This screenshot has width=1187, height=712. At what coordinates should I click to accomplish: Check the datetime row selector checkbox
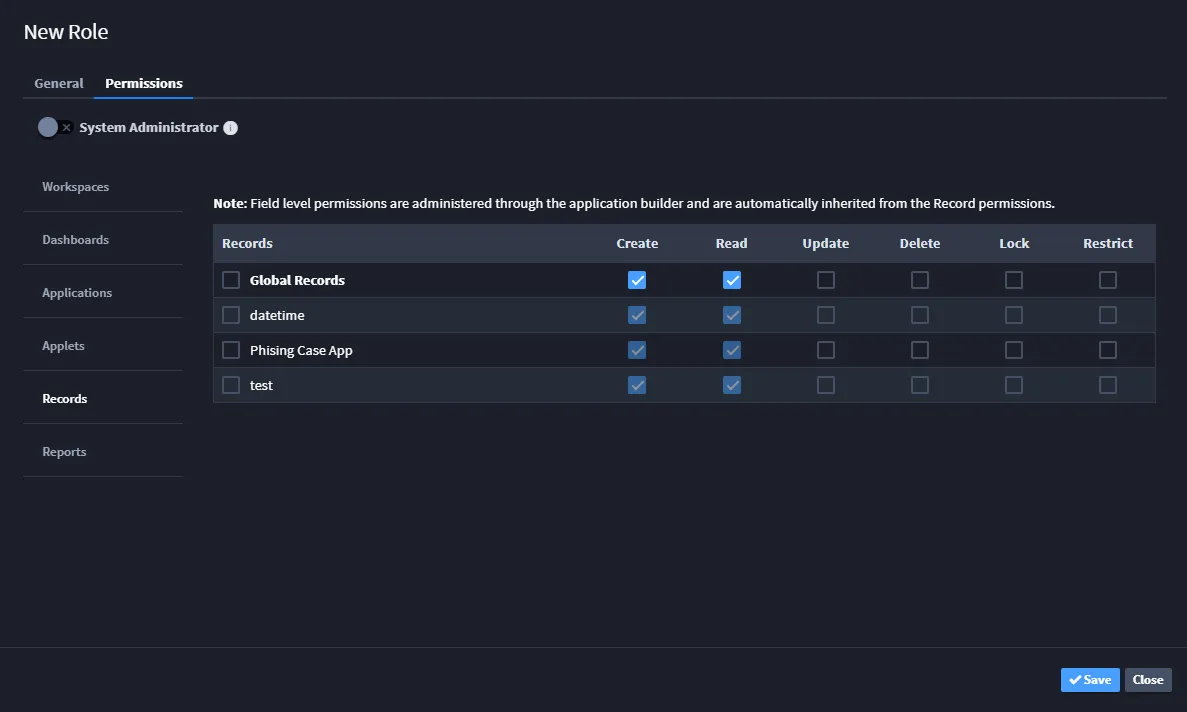coord(231,315)
